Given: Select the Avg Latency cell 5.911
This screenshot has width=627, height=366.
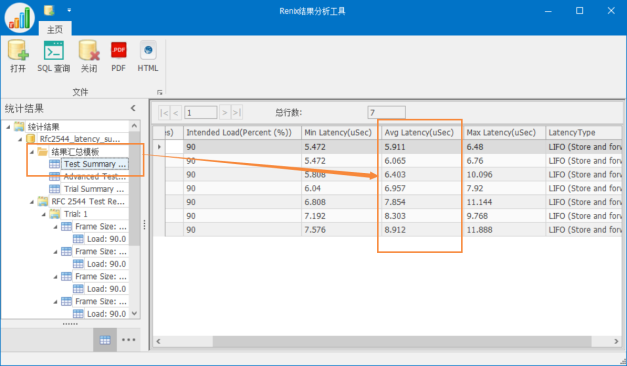Looking at the screenshot, I should tap(422, 147).
